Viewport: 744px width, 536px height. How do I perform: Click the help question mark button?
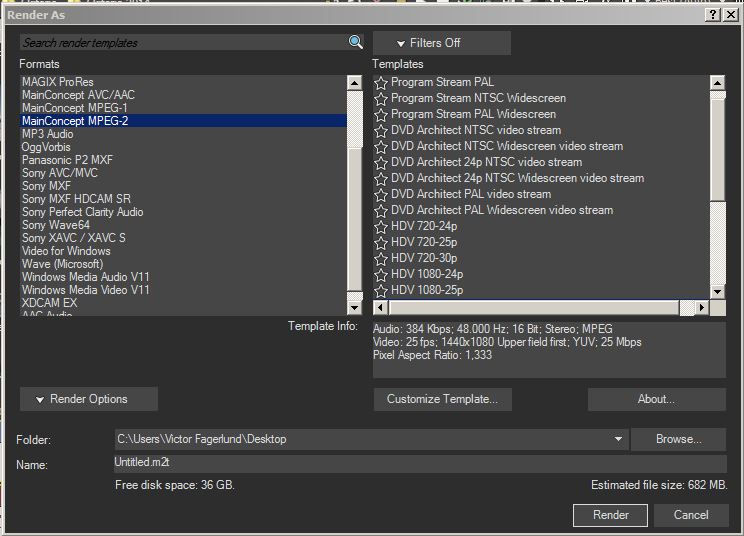pos(713,15)
